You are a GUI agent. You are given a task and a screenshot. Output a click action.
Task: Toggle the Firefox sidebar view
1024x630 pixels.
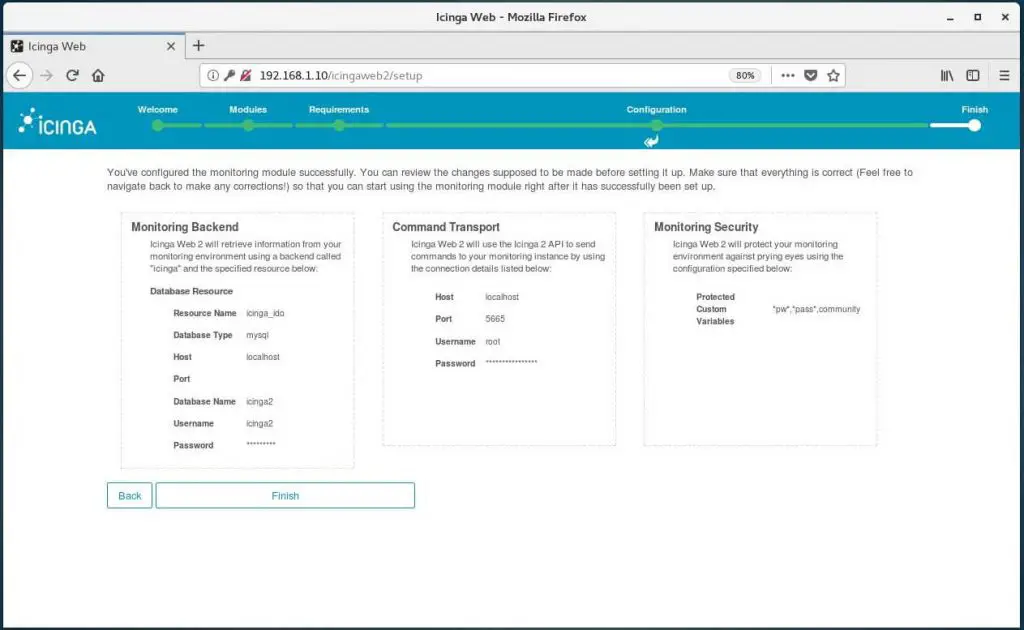pyautogui.click(x=973, y=76)
